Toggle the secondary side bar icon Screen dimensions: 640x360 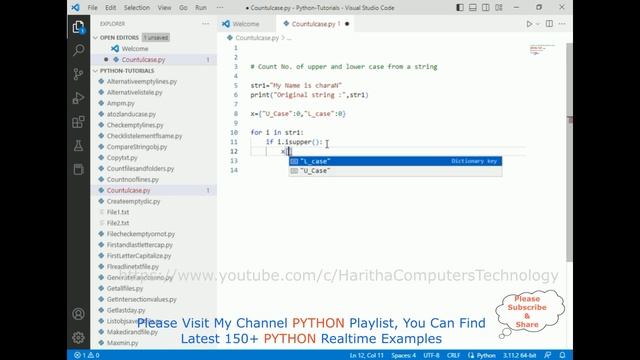(486, 7)
